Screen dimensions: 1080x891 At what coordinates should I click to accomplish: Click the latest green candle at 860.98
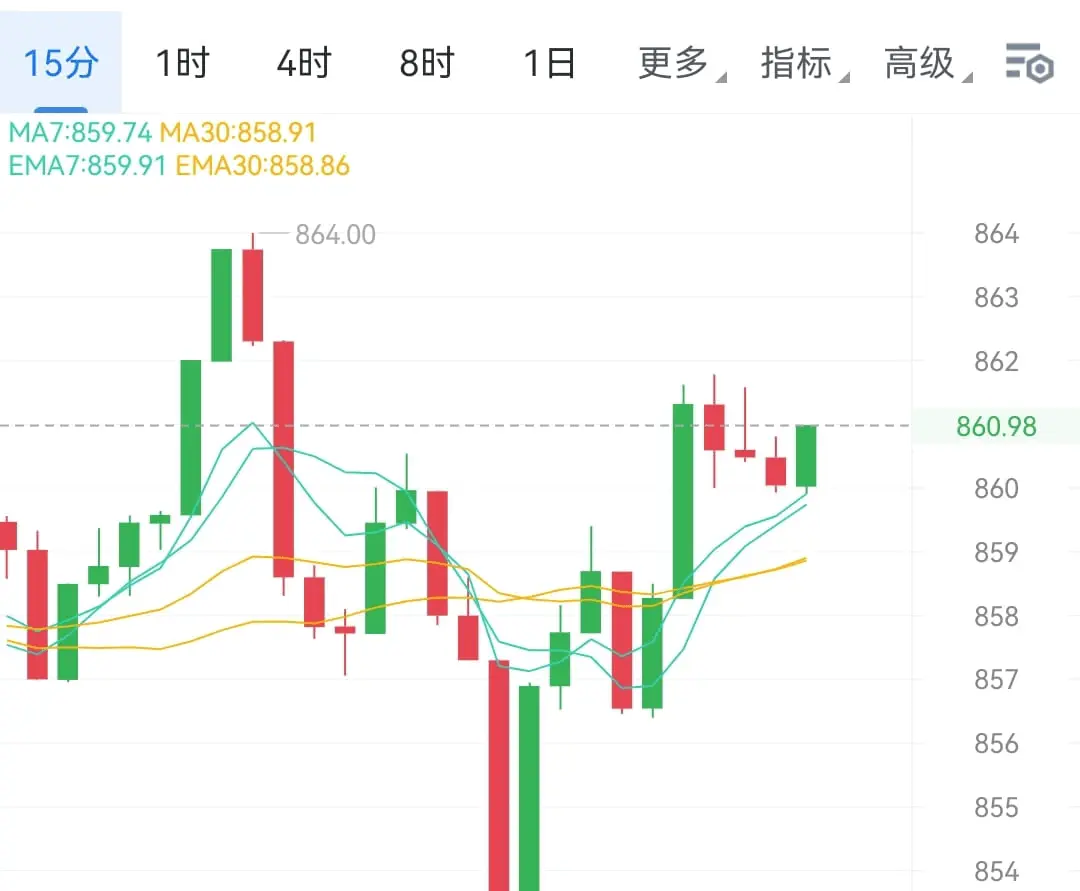coord(806,456)
